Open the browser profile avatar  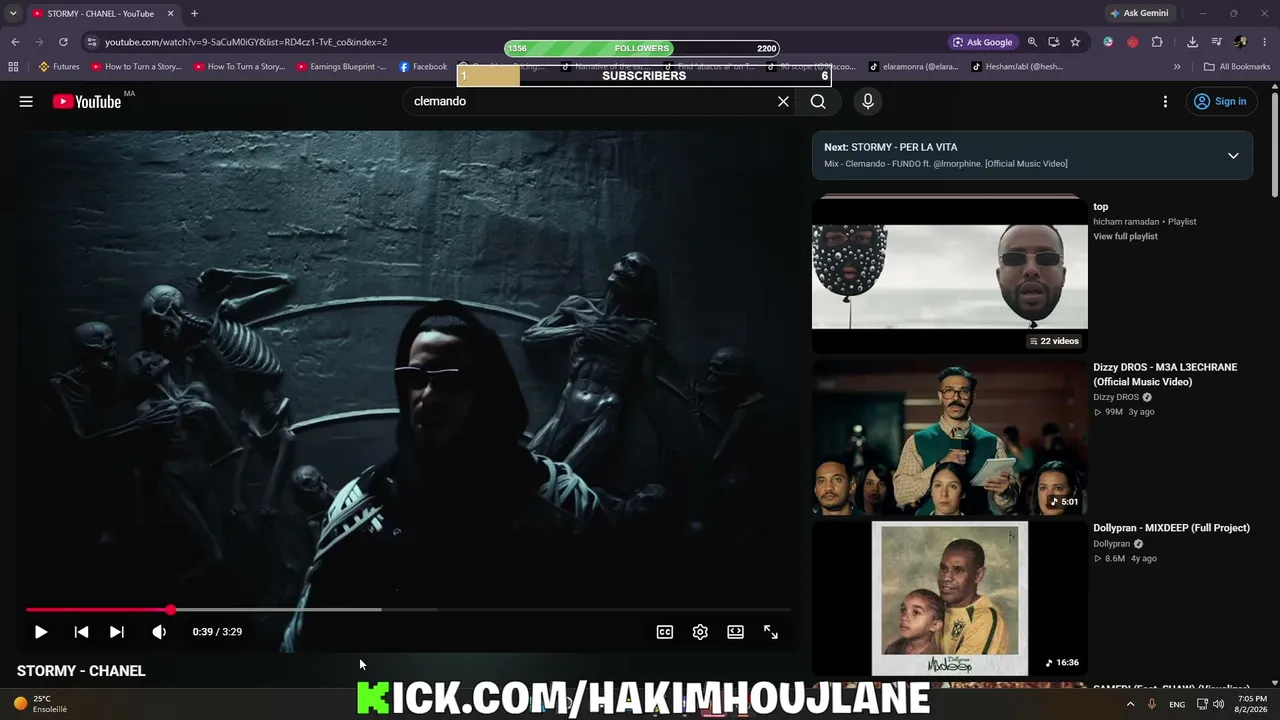pyautogui.click(x=1241, y=42)
